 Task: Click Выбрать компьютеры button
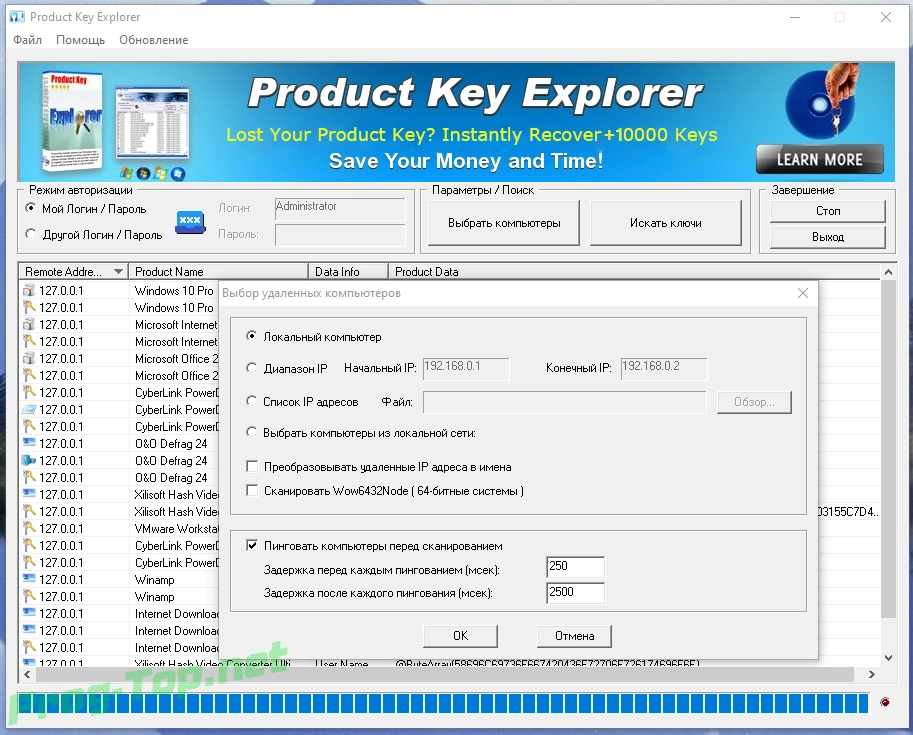tap(504, 223)
